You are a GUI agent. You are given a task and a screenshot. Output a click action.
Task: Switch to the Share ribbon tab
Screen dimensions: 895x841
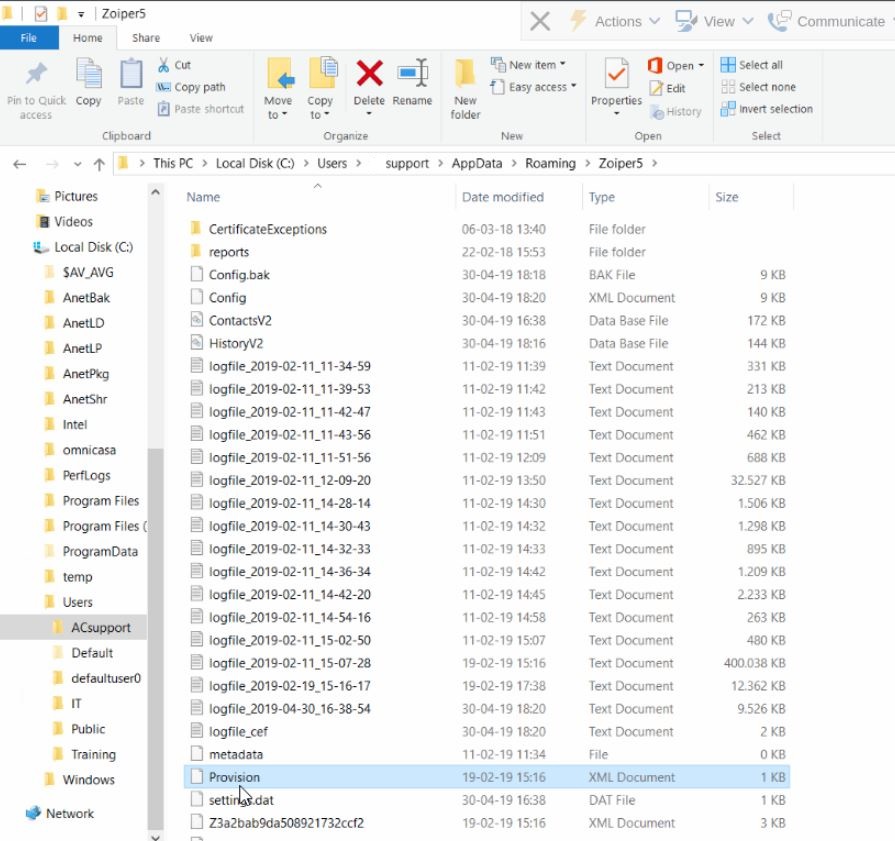tap(146, 38)
